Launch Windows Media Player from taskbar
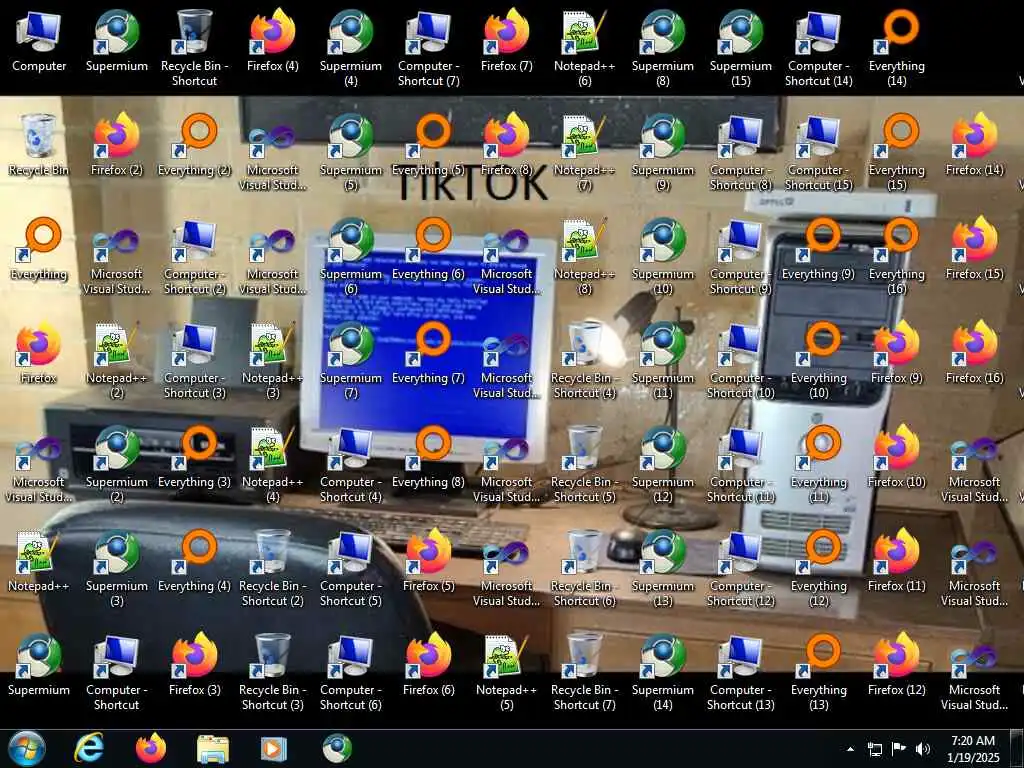Image resolution: width=1024 pixels, height=768 pixels. click(274, 748)
